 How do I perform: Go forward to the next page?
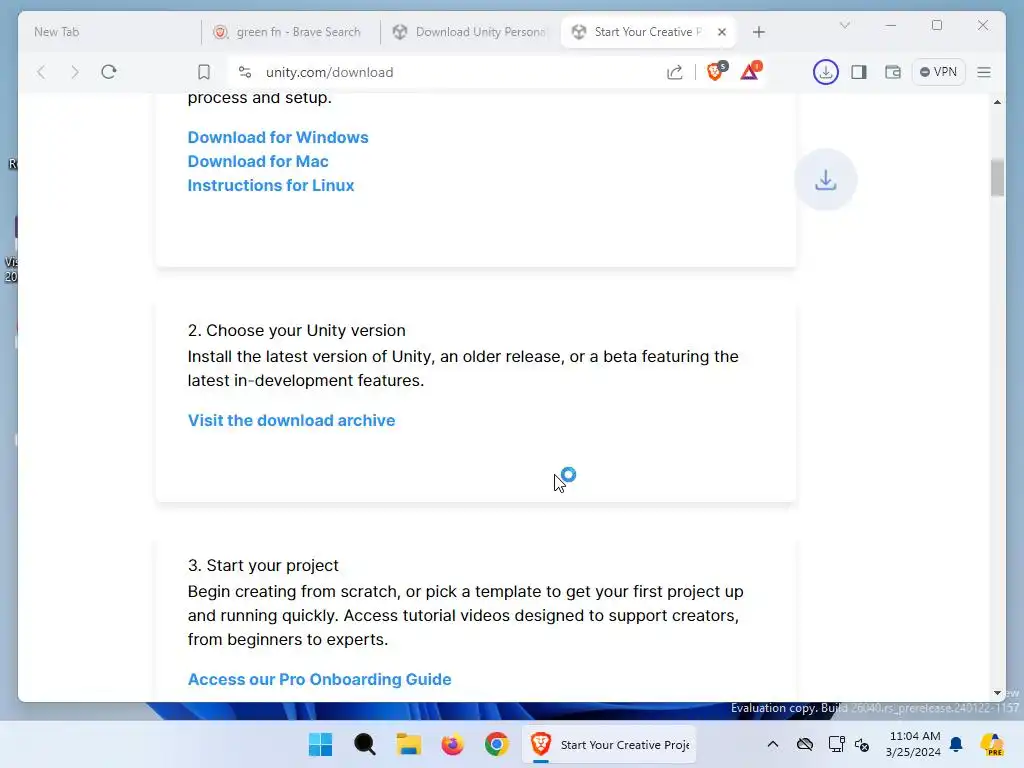tap(74, 72)
